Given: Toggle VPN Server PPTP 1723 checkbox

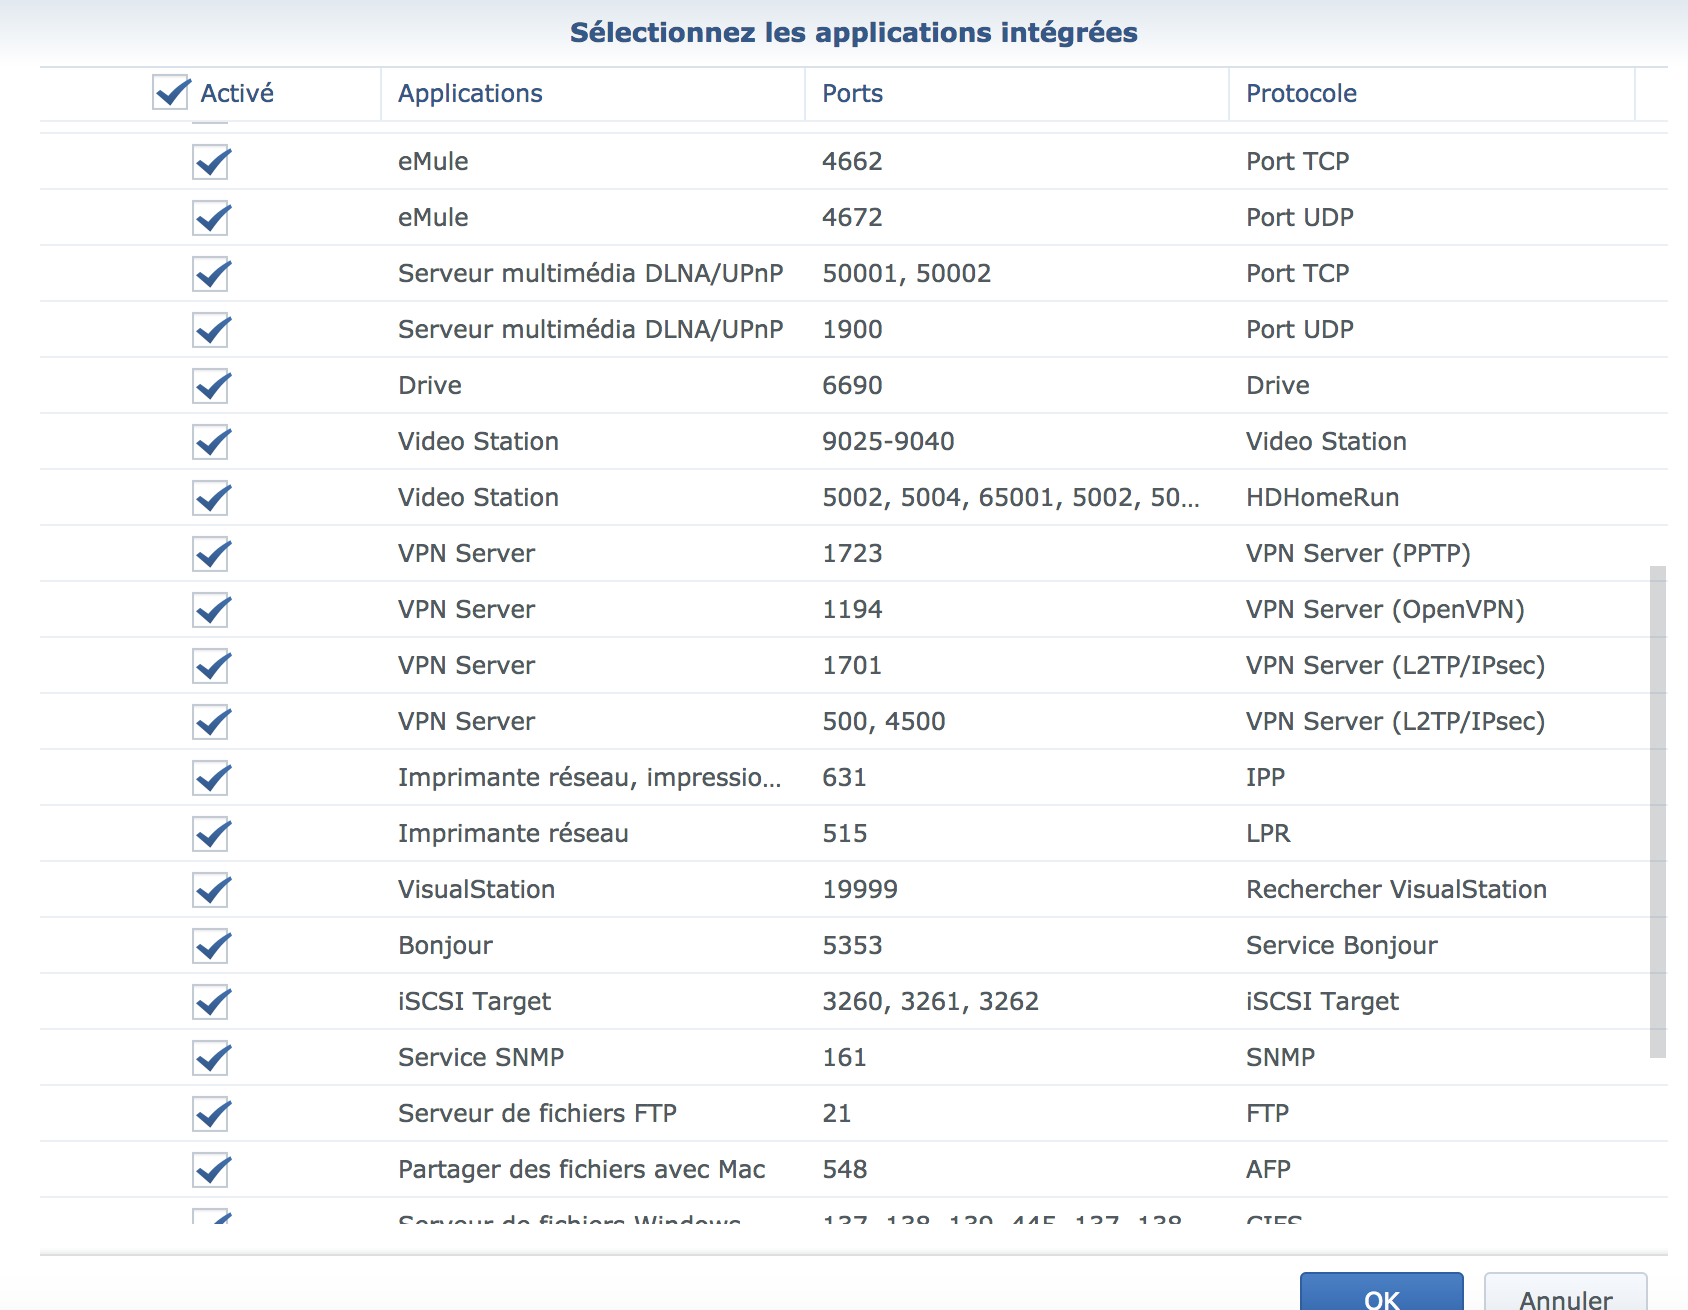Looking at the screenshot, I should click(x=212, y=554).
